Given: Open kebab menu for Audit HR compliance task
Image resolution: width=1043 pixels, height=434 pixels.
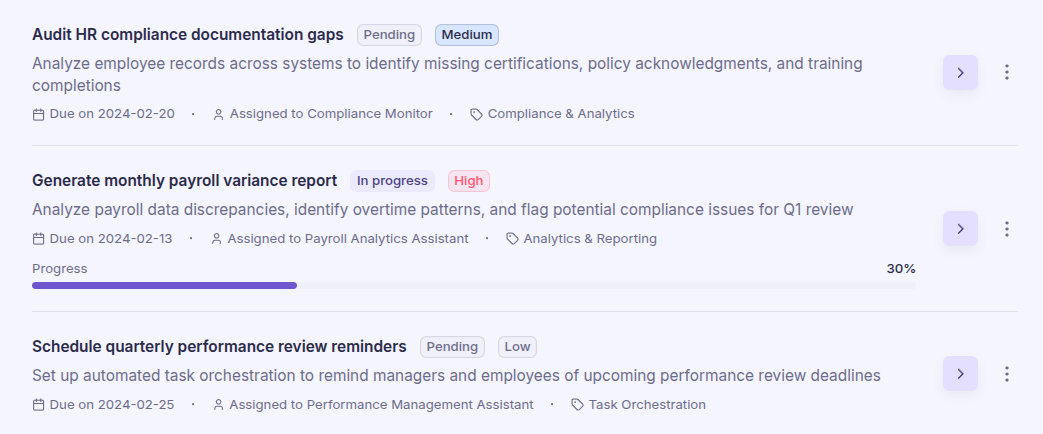Looking at the screenshot, I should pos(1007,72).
